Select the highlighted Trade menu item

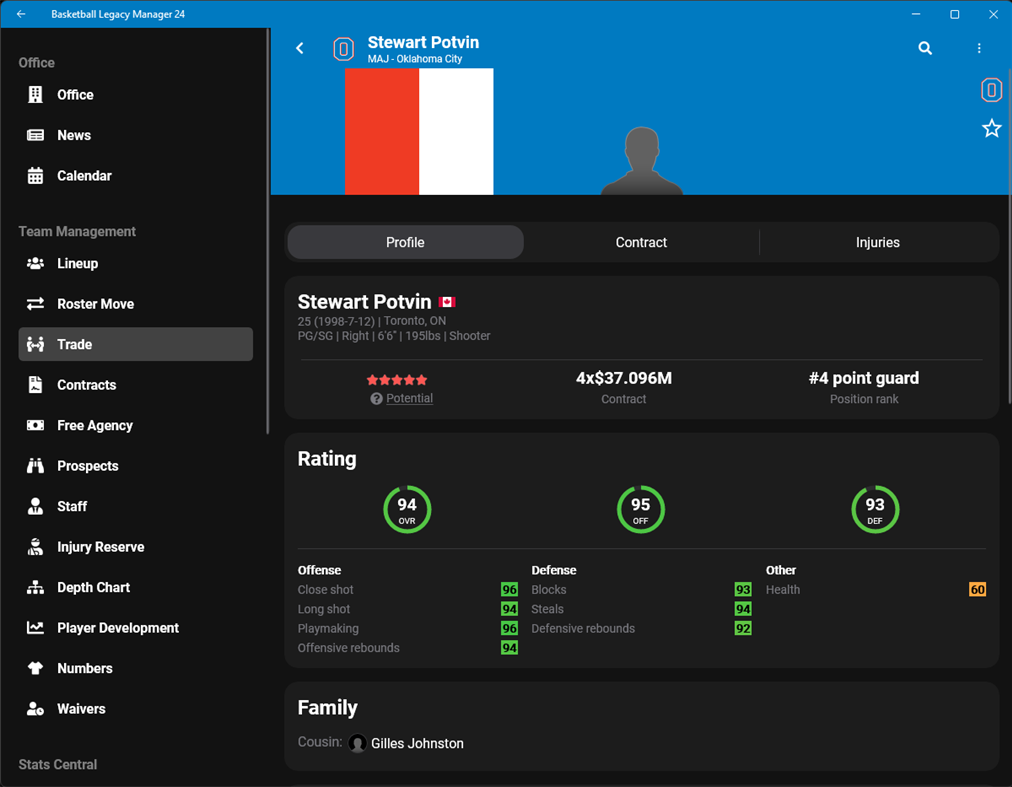[x=136, y=344]
